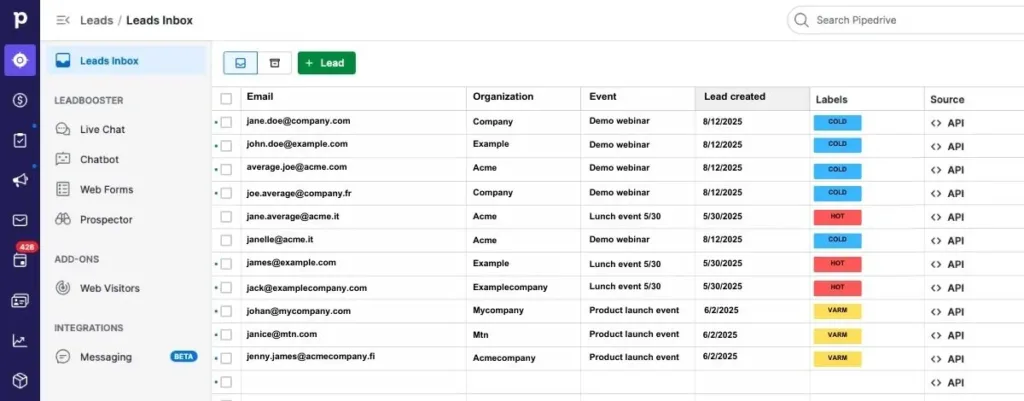Image resolution: width=1024 pixels, height=401 pixels.
Task: Select the checkbox for jane.doe@company.com
Action: click(x=226, y=122)
